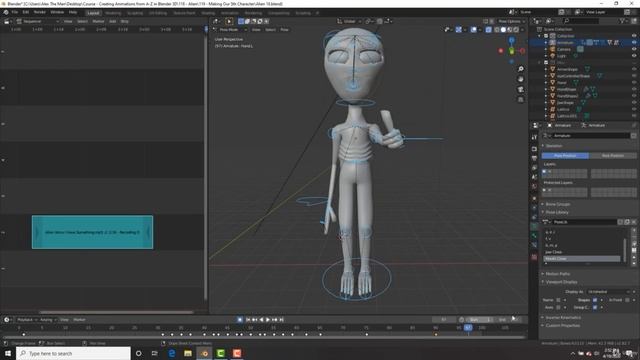The image size is (640, 360).
Task: Click the Pose Position button
Action: click(565, 156)
